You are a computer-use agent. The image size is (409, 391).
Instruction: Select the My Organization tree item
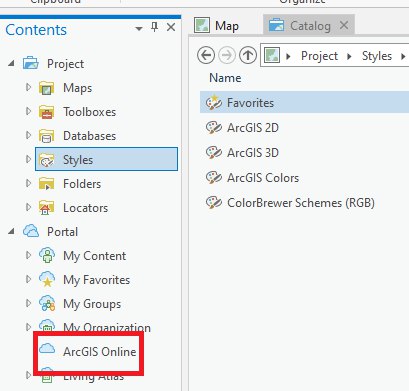(x=107, y=327)
